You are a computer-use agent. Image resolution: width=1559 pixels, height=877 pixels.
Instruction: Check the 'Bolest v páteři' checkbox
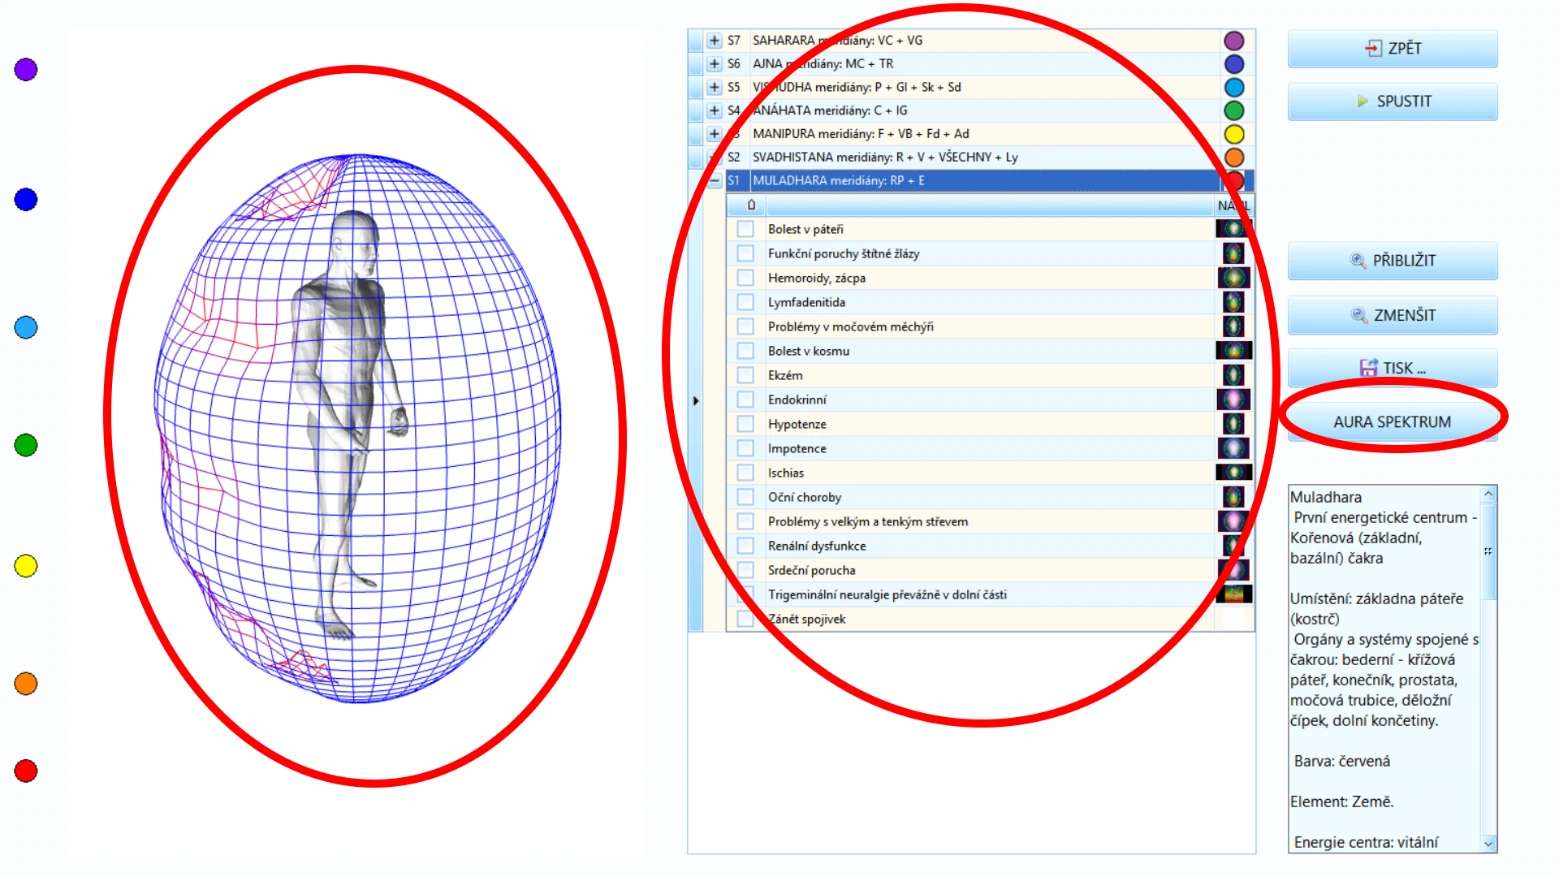tap(745, 229)
